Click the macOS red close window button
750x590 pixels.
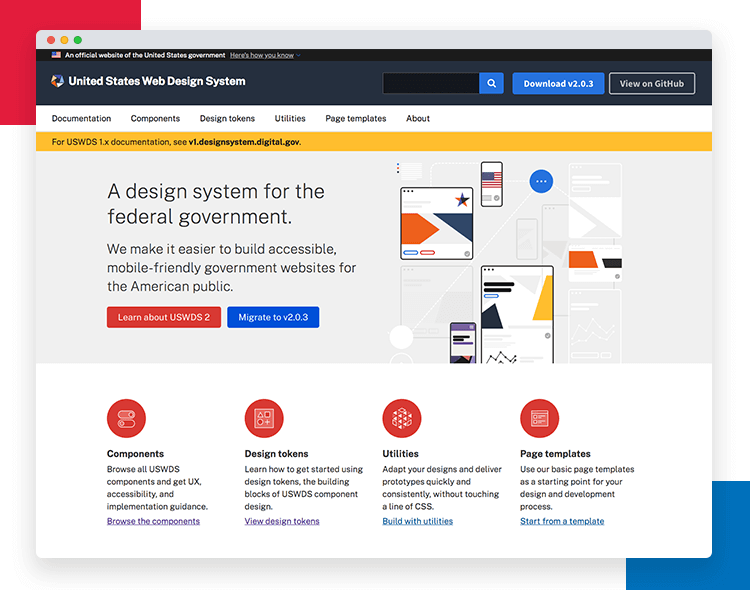(x=51, y=40)
